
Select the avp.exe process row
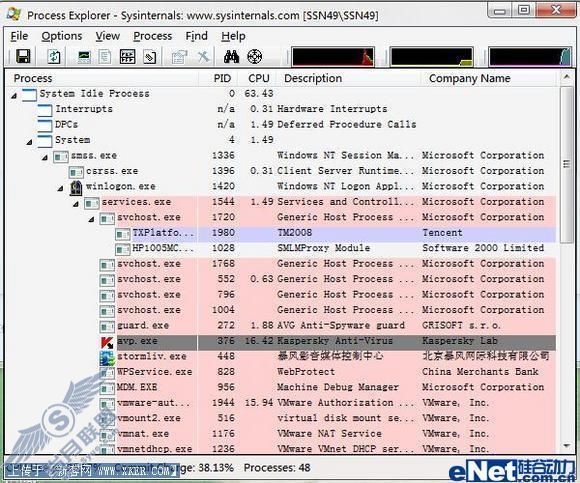(x=281, y=341)
